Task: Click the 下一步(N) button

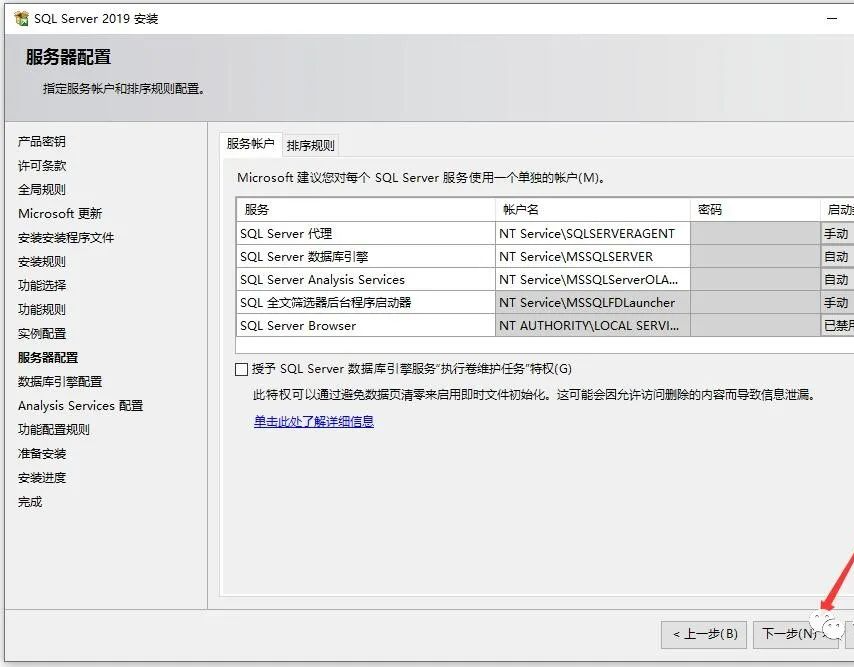Action: (794, 634)
